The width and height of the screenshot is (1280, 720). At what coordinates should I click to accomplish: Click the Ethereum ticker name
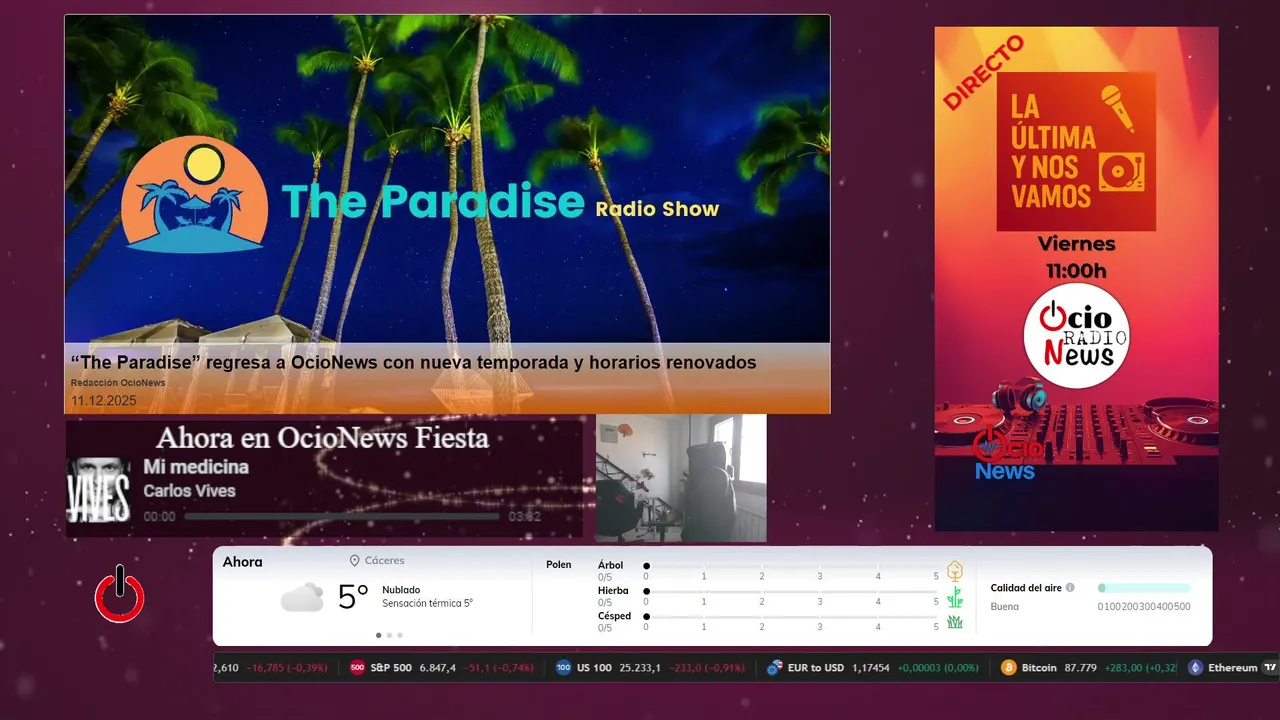[x=1232, y=667]
